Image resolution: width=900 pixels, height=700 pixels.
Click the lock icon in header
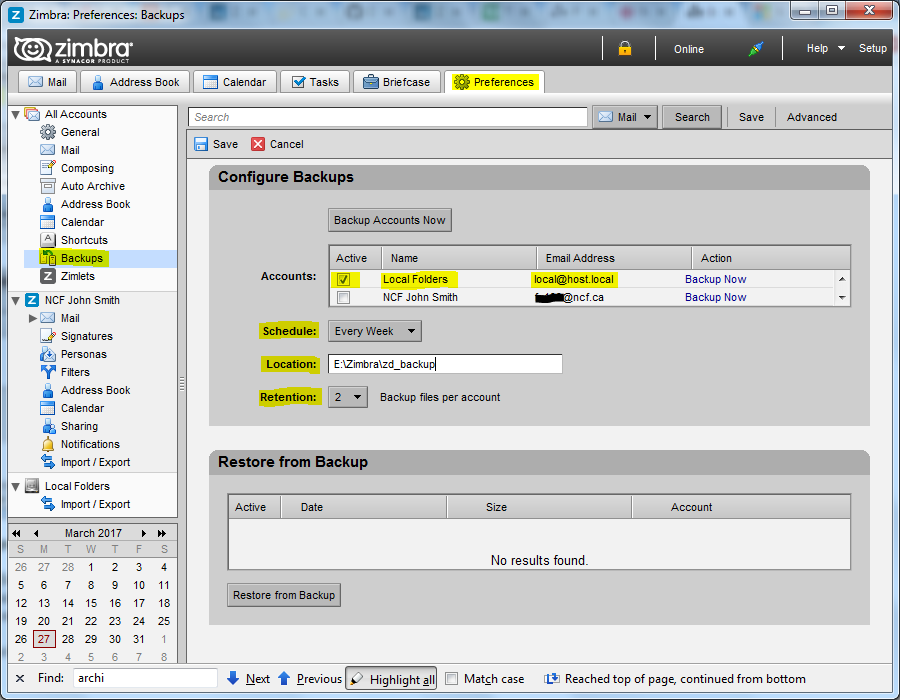tap(624, 48)
